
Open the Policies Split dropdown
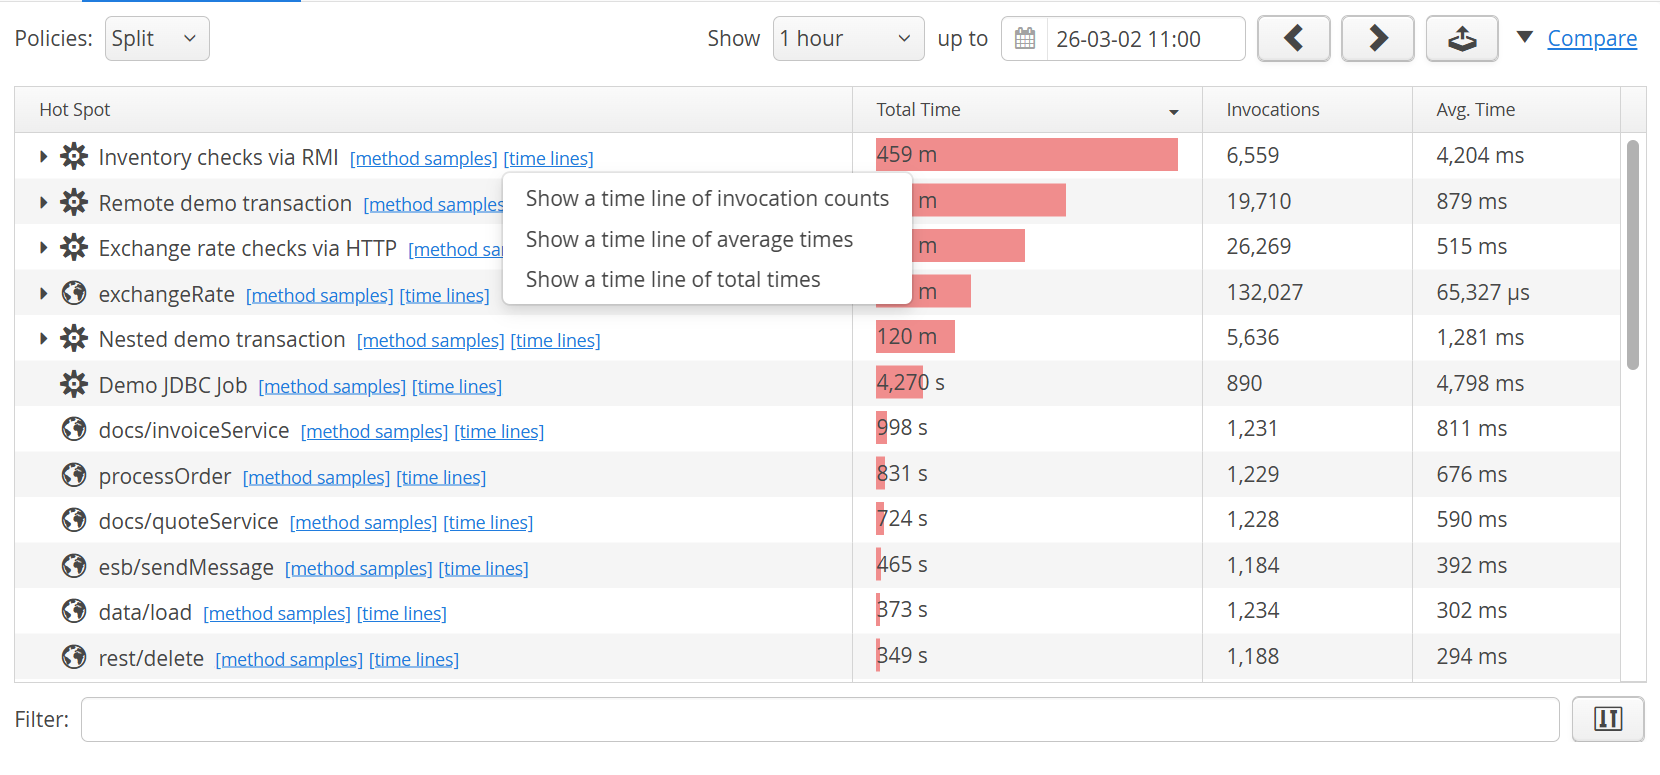coord(156,39)
